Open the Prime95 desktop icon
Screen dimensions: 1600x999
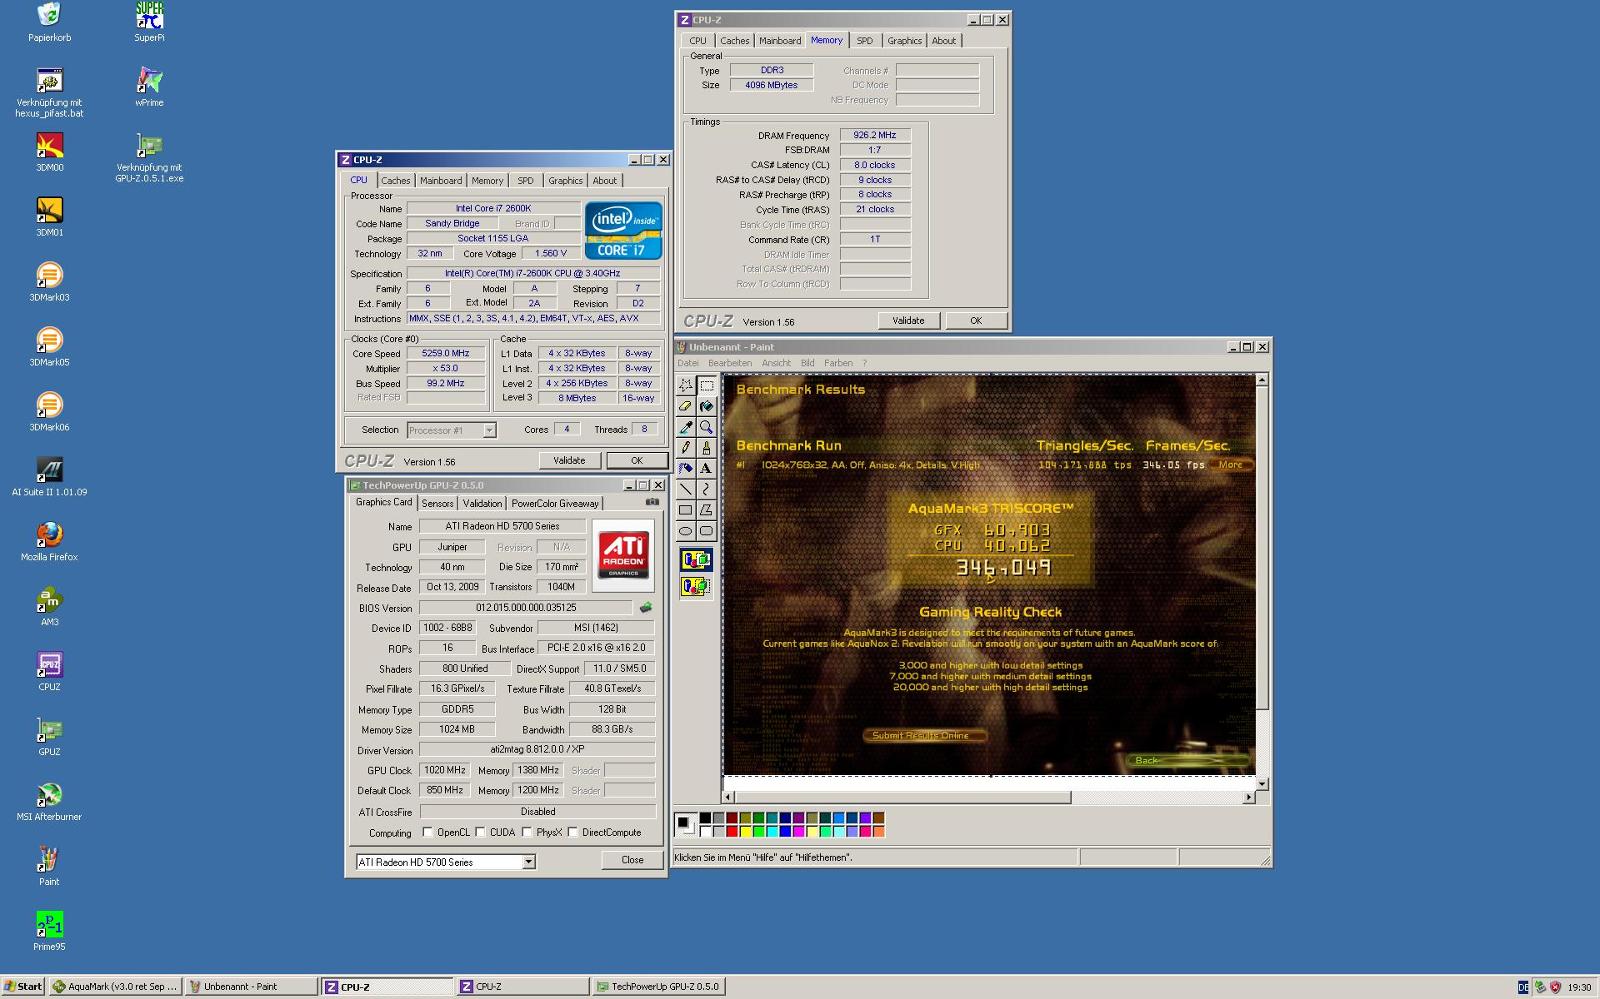pyautogui.click(x=49, y=932)
